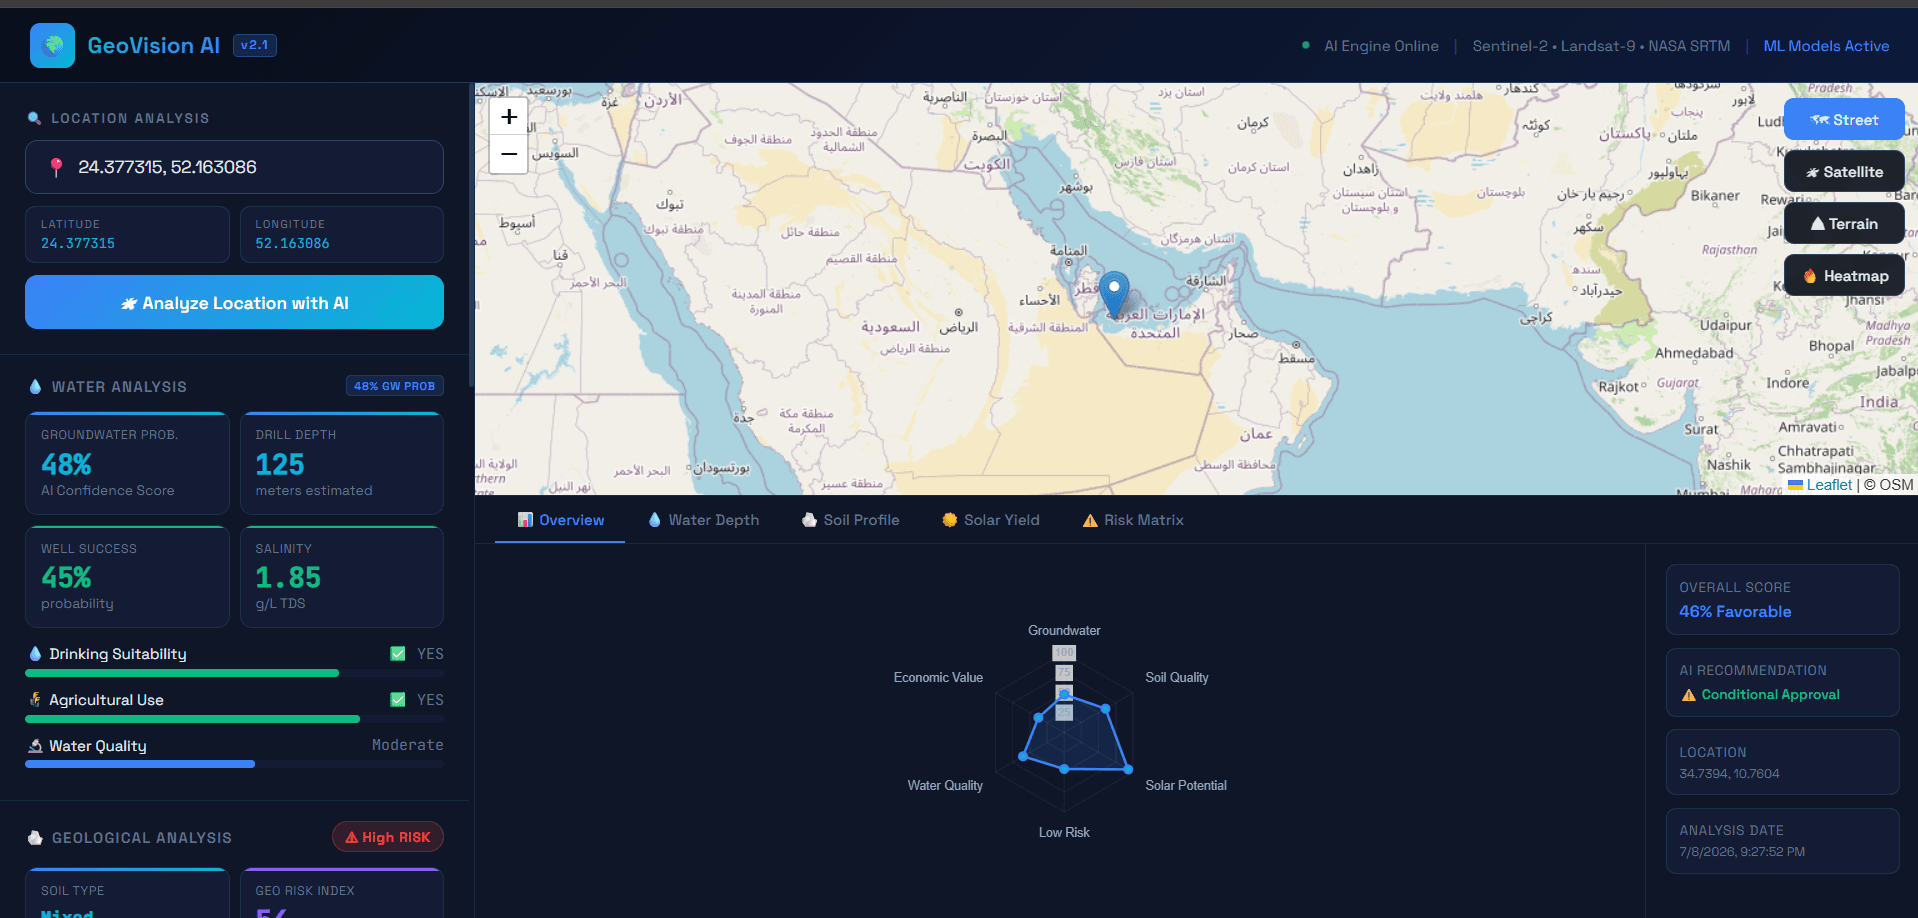Switch to the Risk Matrix tab
Image resolution: width=1918 pixels, height=918 pixels.
pos(1133,520)
